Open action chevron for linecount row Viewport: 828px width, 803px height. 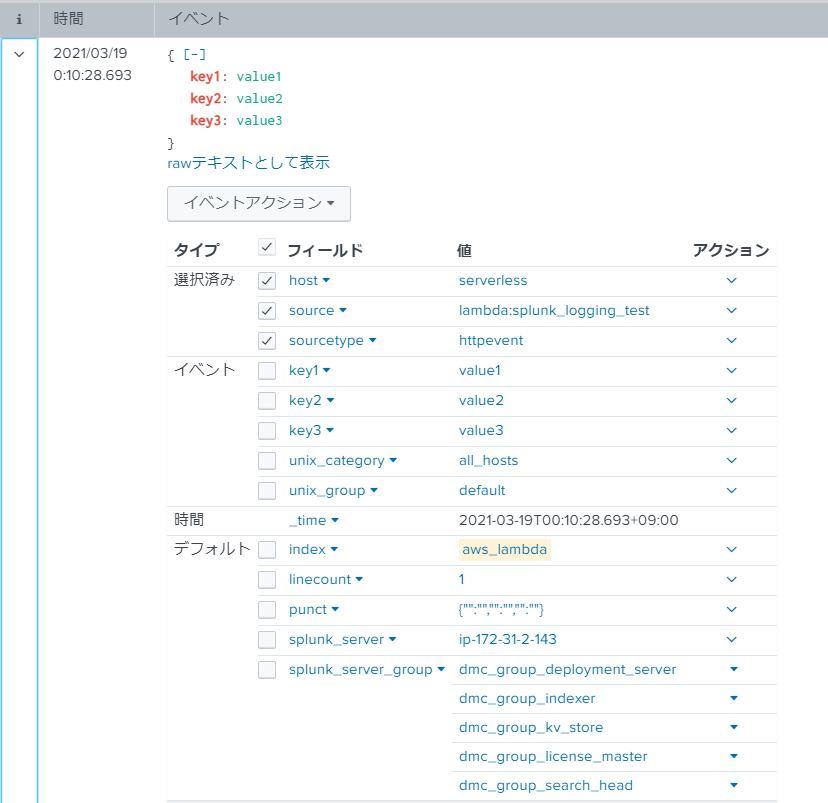[731, 580]
